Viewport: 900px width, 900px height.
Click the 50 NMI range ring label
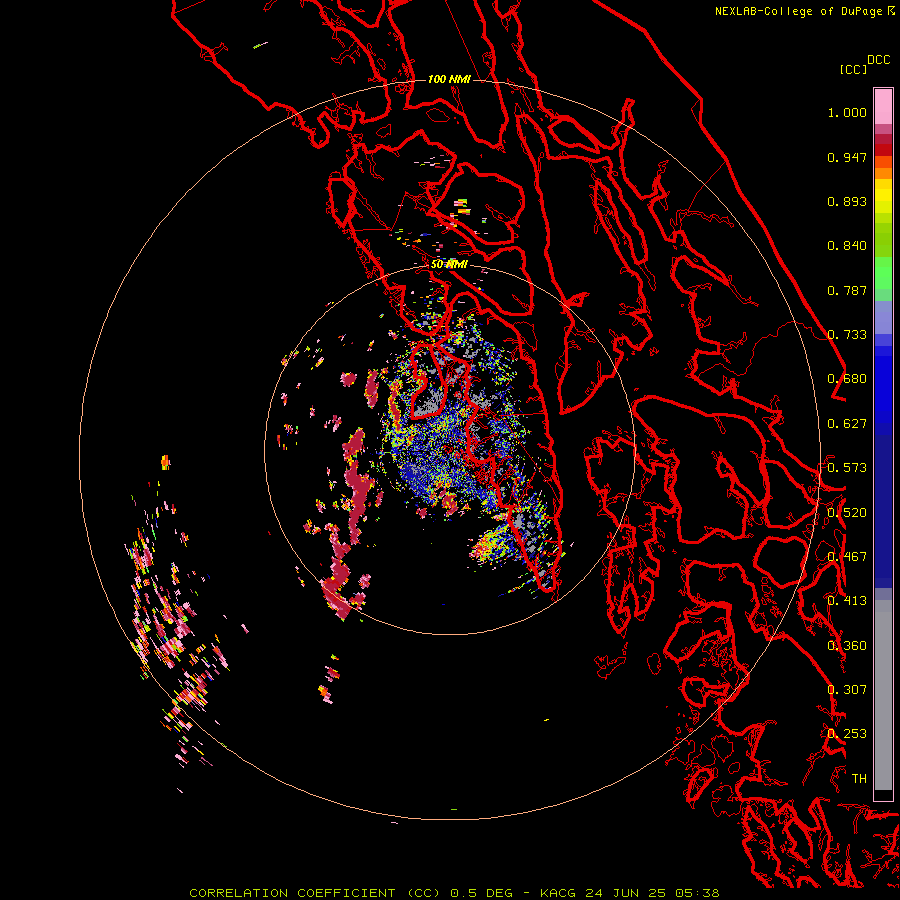click(x=449, y=265)
